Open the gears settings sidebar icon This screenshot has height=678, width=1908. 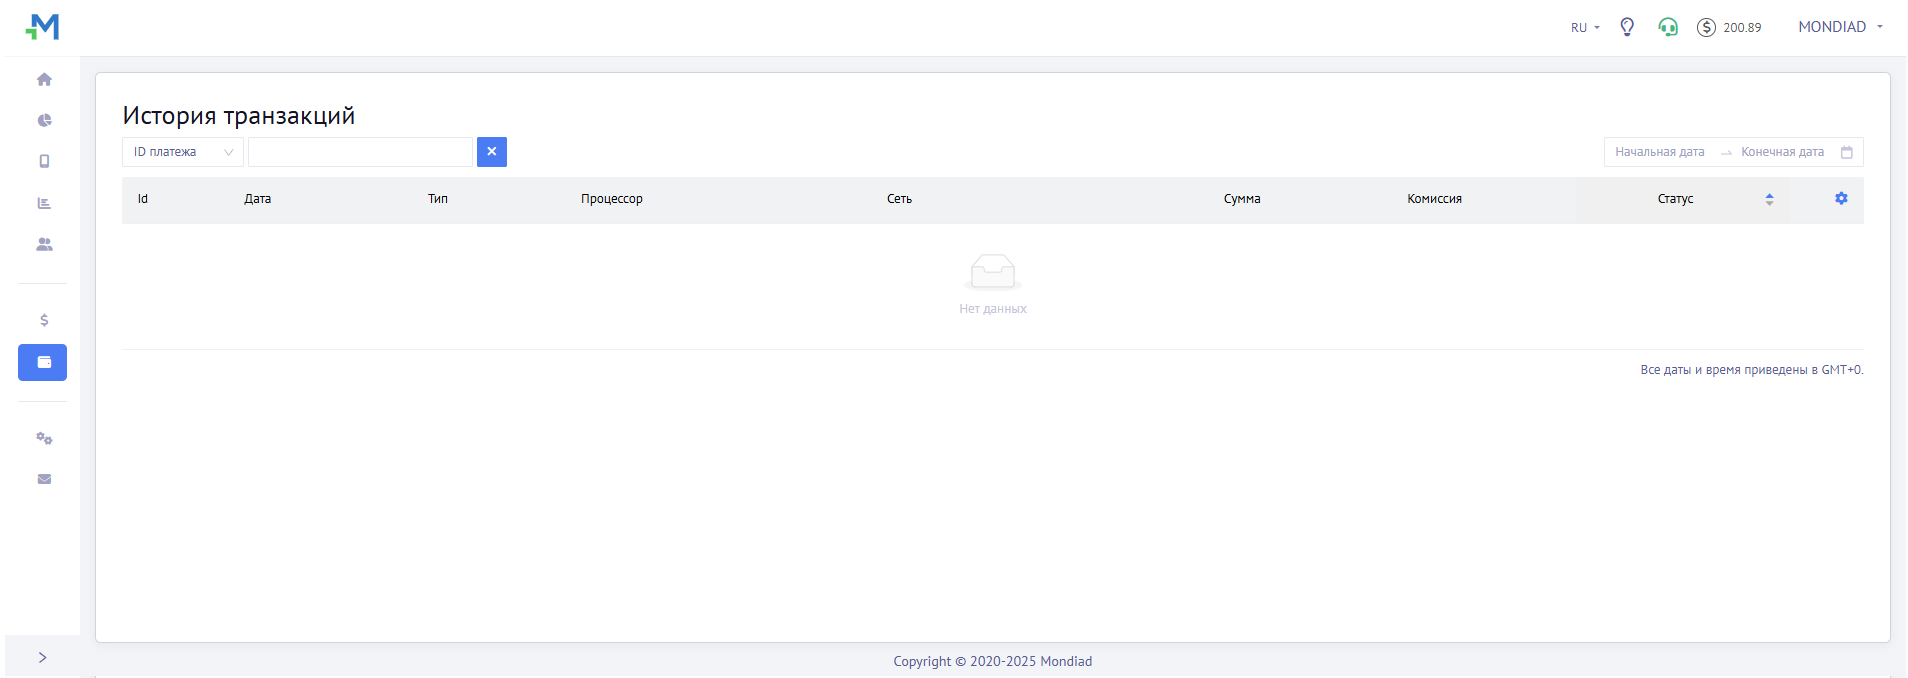(x=44, y=438)
